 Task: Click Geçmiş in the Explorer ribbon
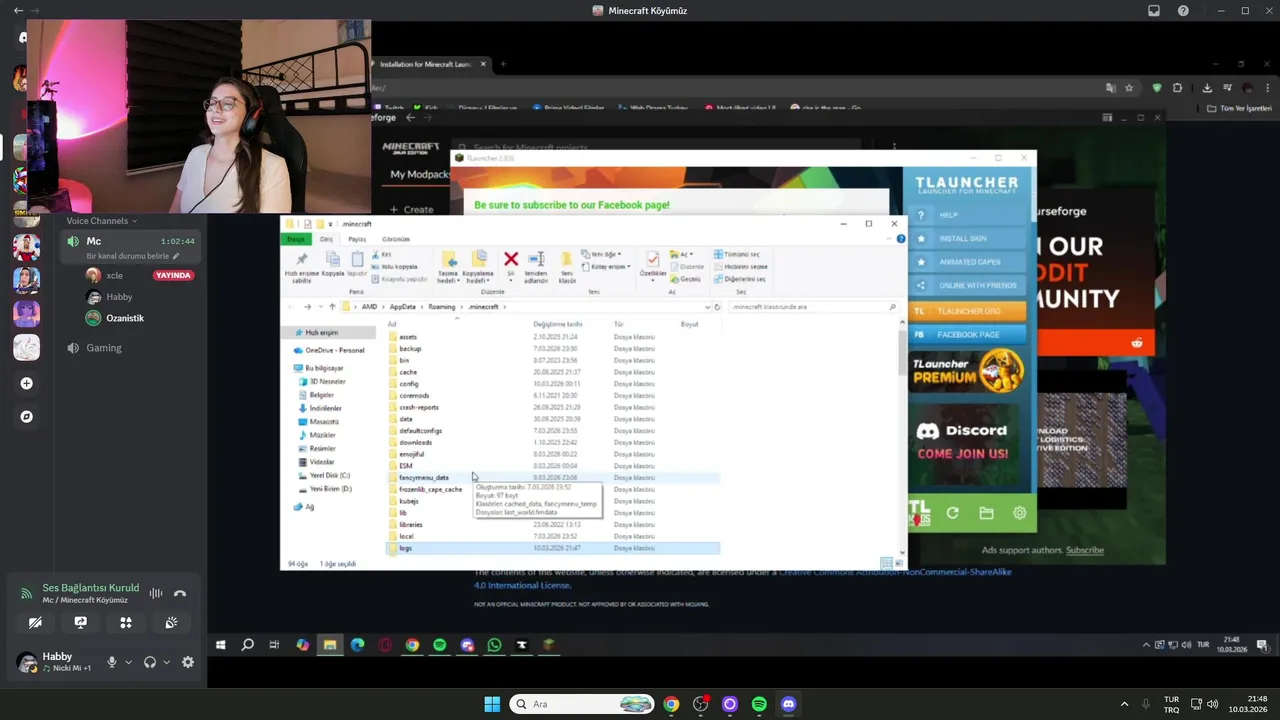(686, 279)
